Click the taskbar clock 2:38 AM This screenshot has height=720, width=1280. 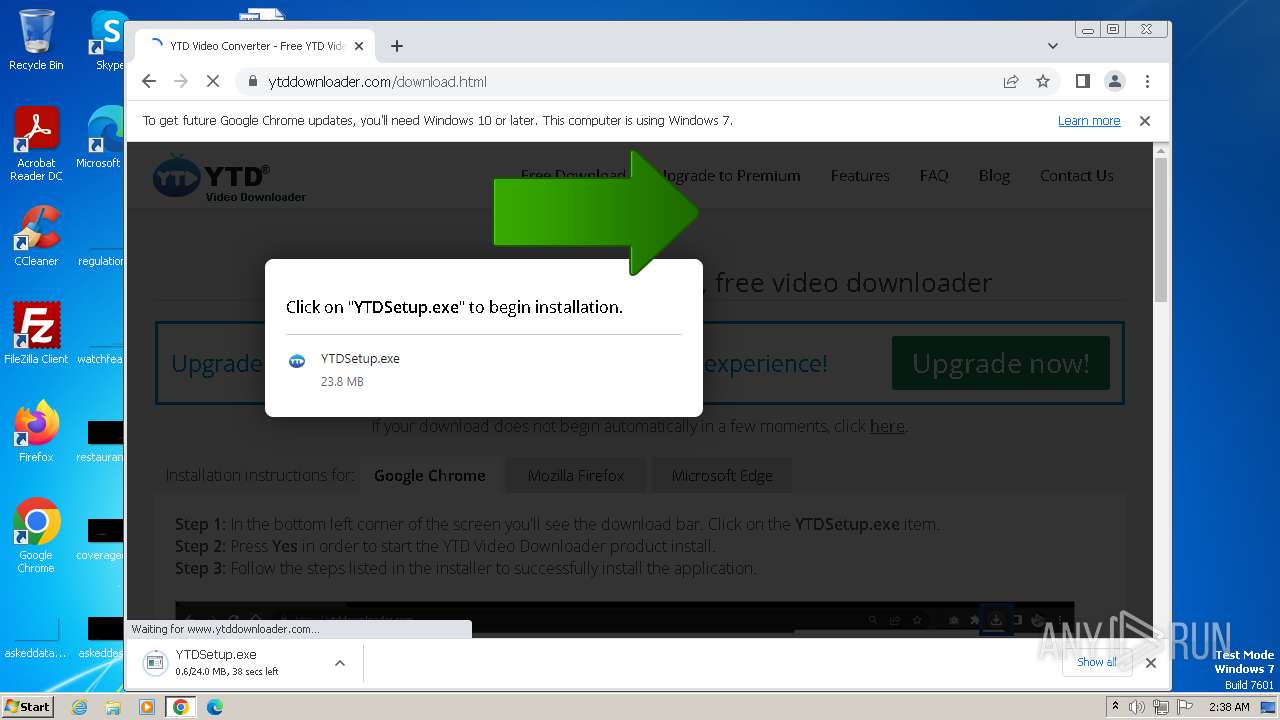(x=1228, y=707)
